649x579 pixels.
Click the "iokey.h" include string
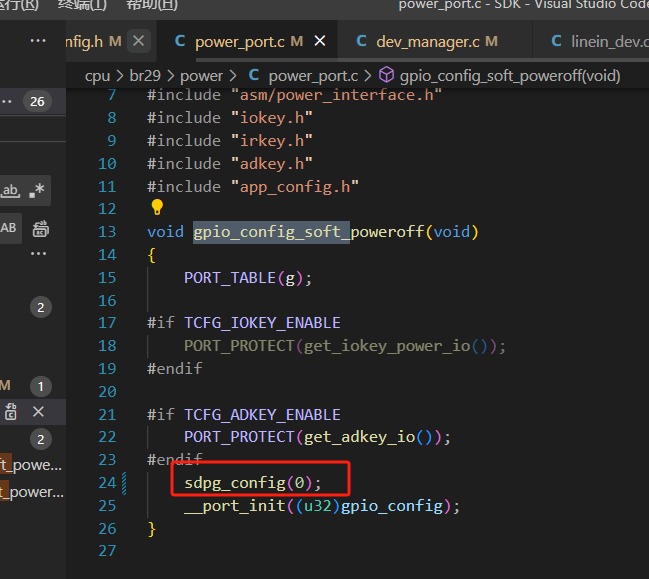coord(272,118)
